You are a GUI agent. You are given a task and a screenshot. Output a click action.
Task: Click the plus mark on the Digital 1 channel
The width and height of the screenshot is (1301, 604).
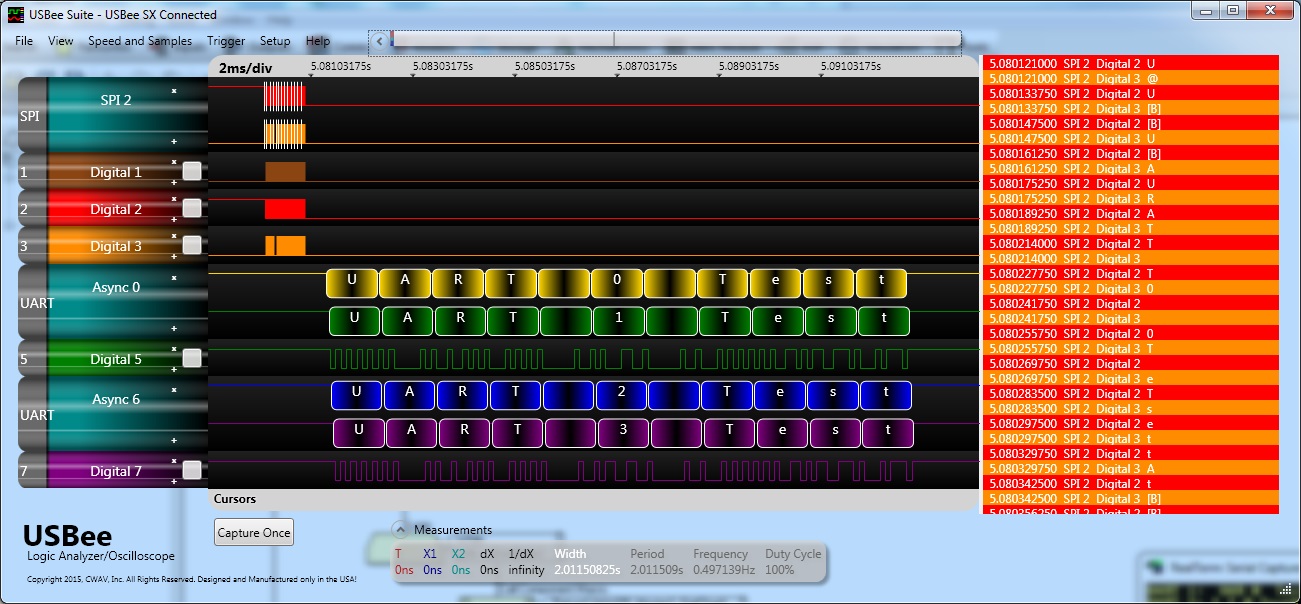tap(173, 182)
